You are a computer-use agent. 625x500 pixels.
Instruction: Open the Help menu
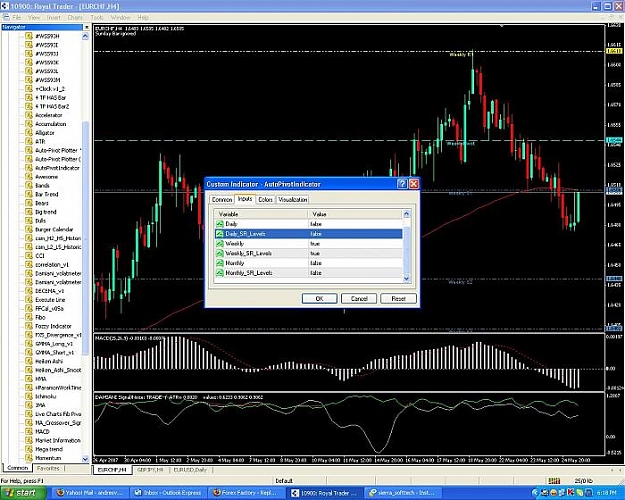(x=143, y=18)
